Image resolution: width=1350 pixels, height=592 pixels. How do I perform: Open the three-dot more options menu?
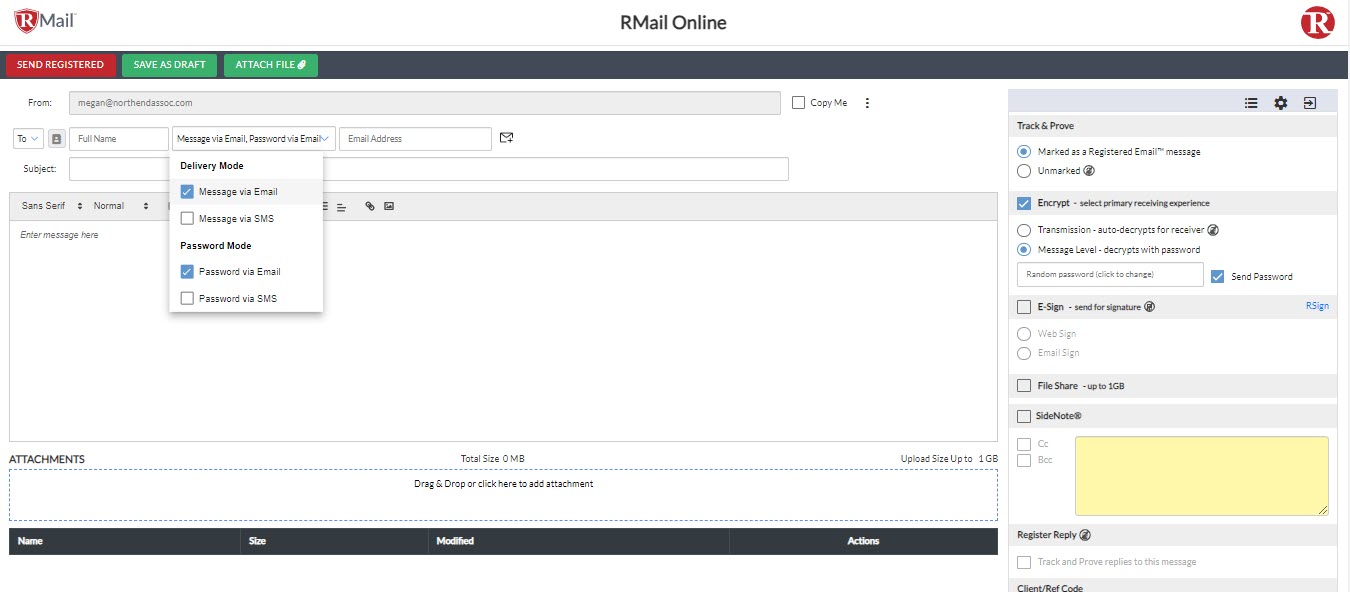pos(867,103)
